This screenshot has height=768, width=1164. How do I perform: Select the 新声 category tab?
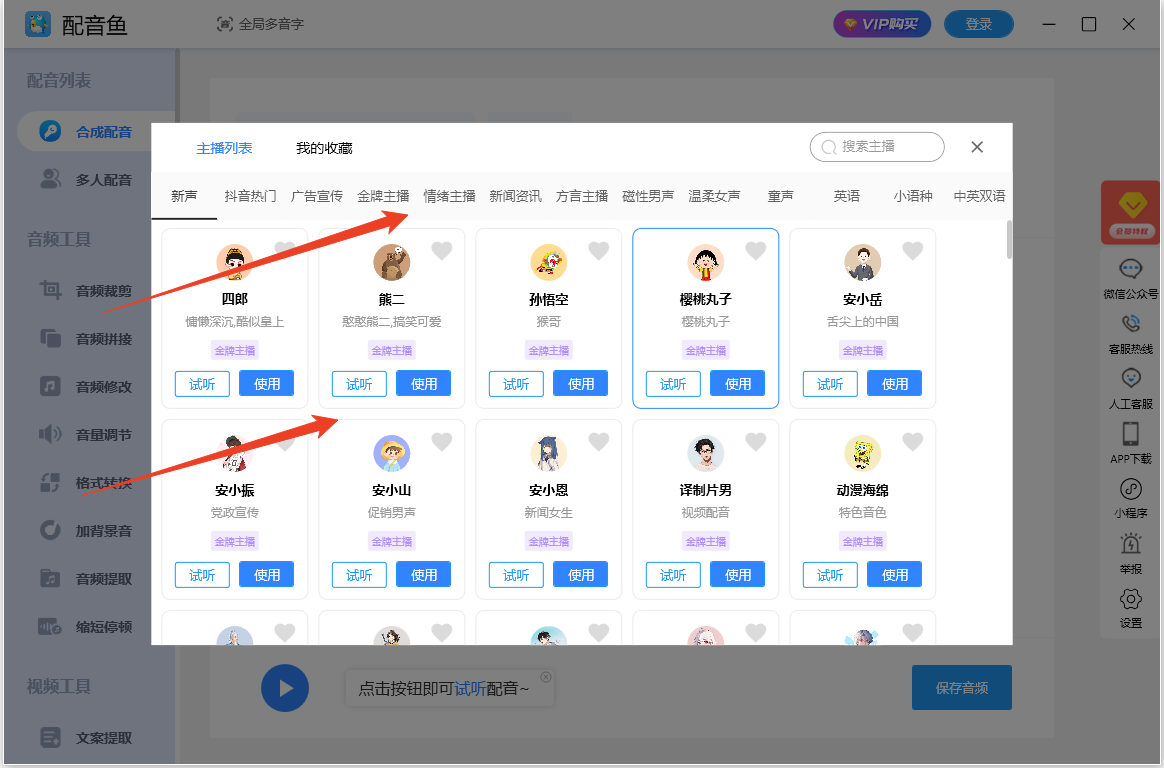pos(184,196)
